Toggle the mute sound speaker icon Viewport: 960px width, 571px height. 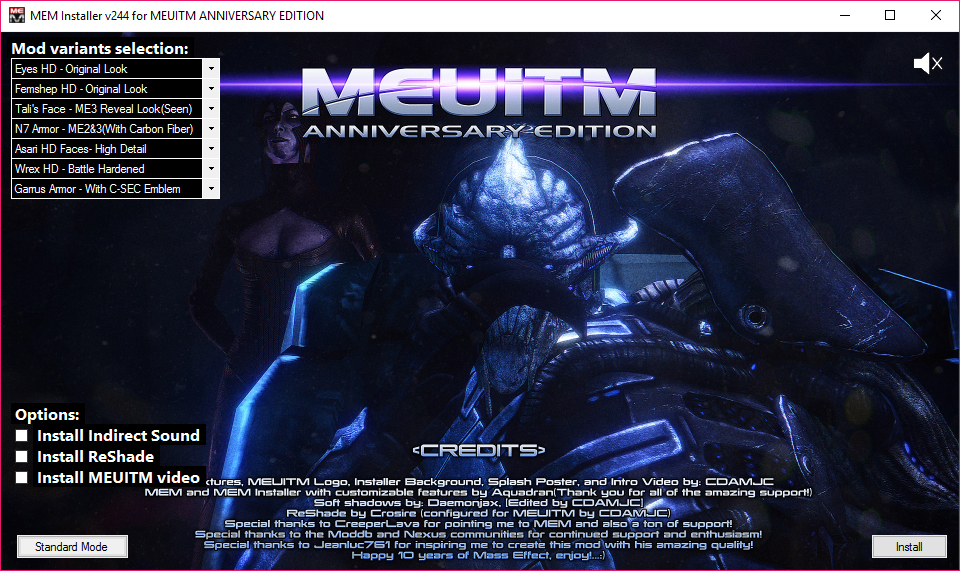(x=928, y=63)
